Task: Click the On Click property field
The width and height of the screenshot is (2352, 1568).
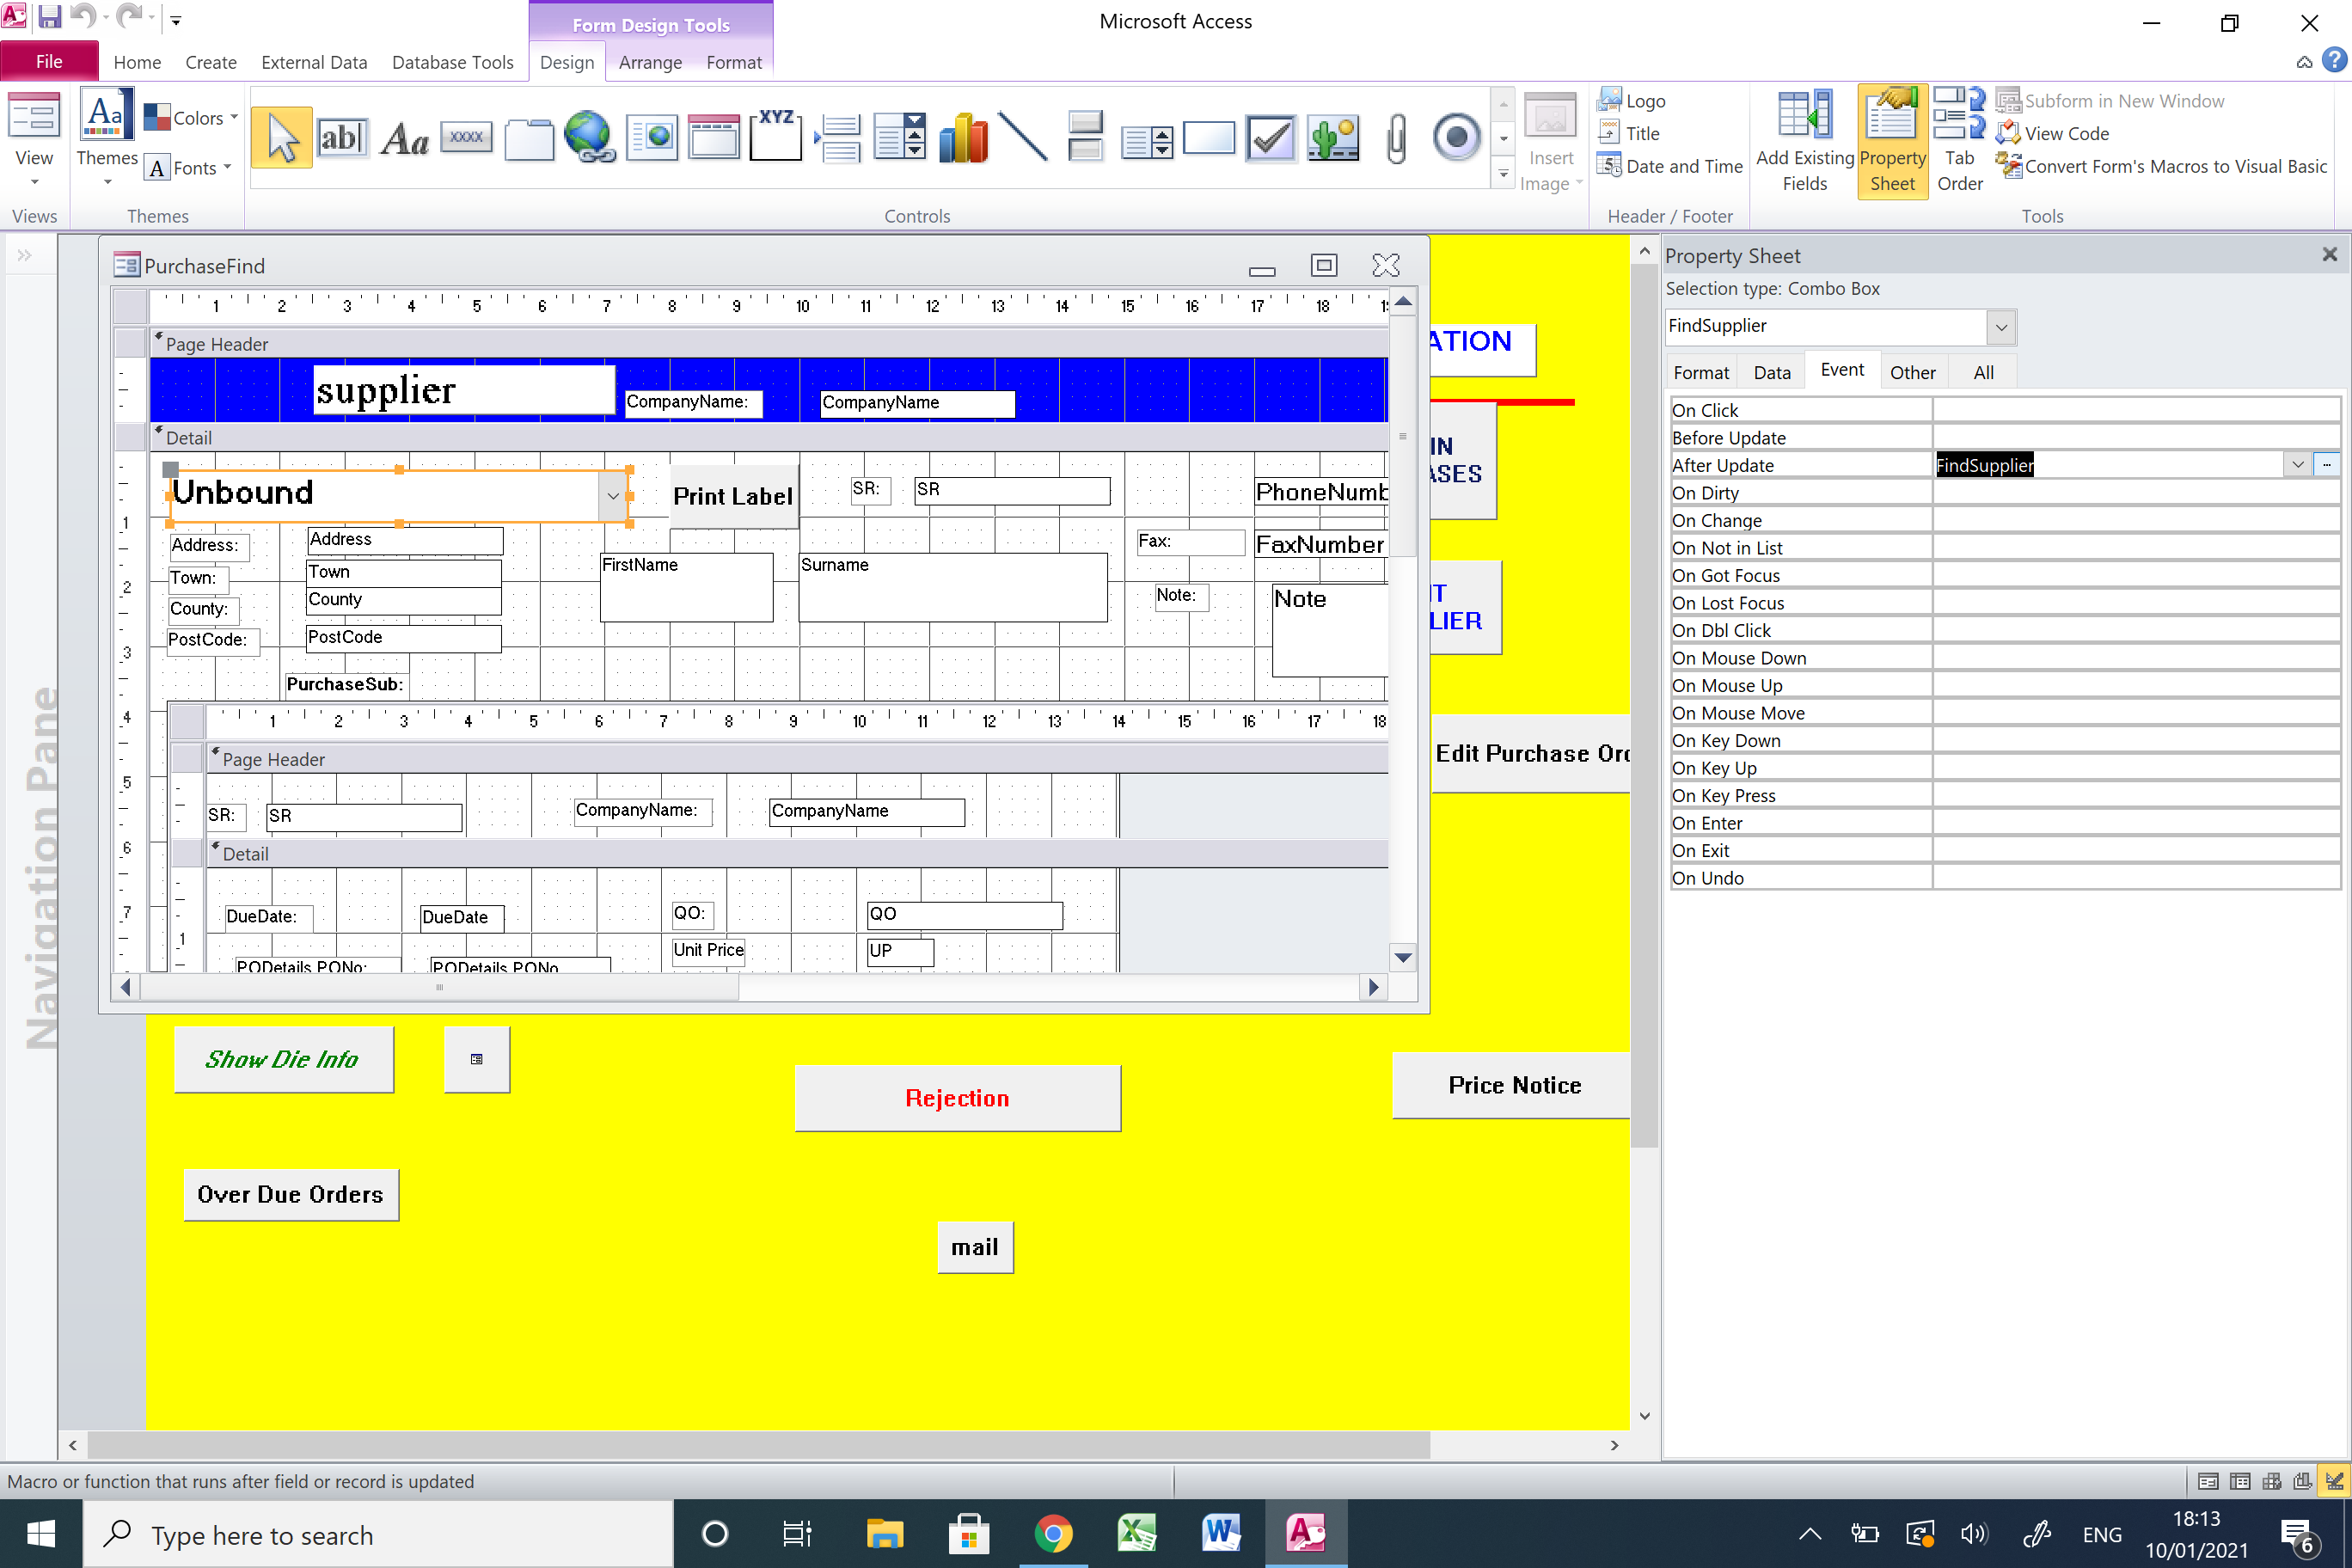Action: click(x=2135, y=410)
